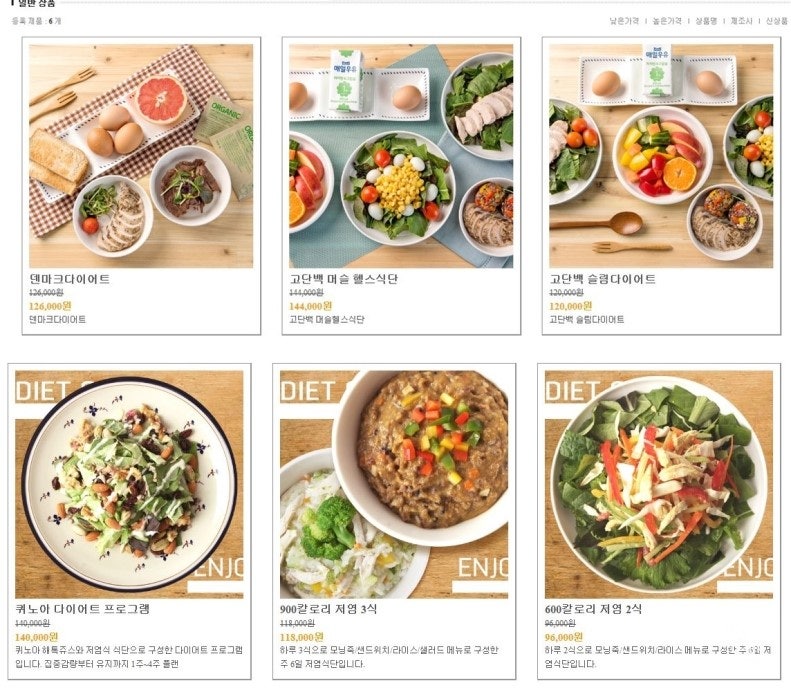The height and width of the screenshot is (692, 791).
Task: Click the 600칼로리 저염 2식 title
Action: tap(593, 609)
